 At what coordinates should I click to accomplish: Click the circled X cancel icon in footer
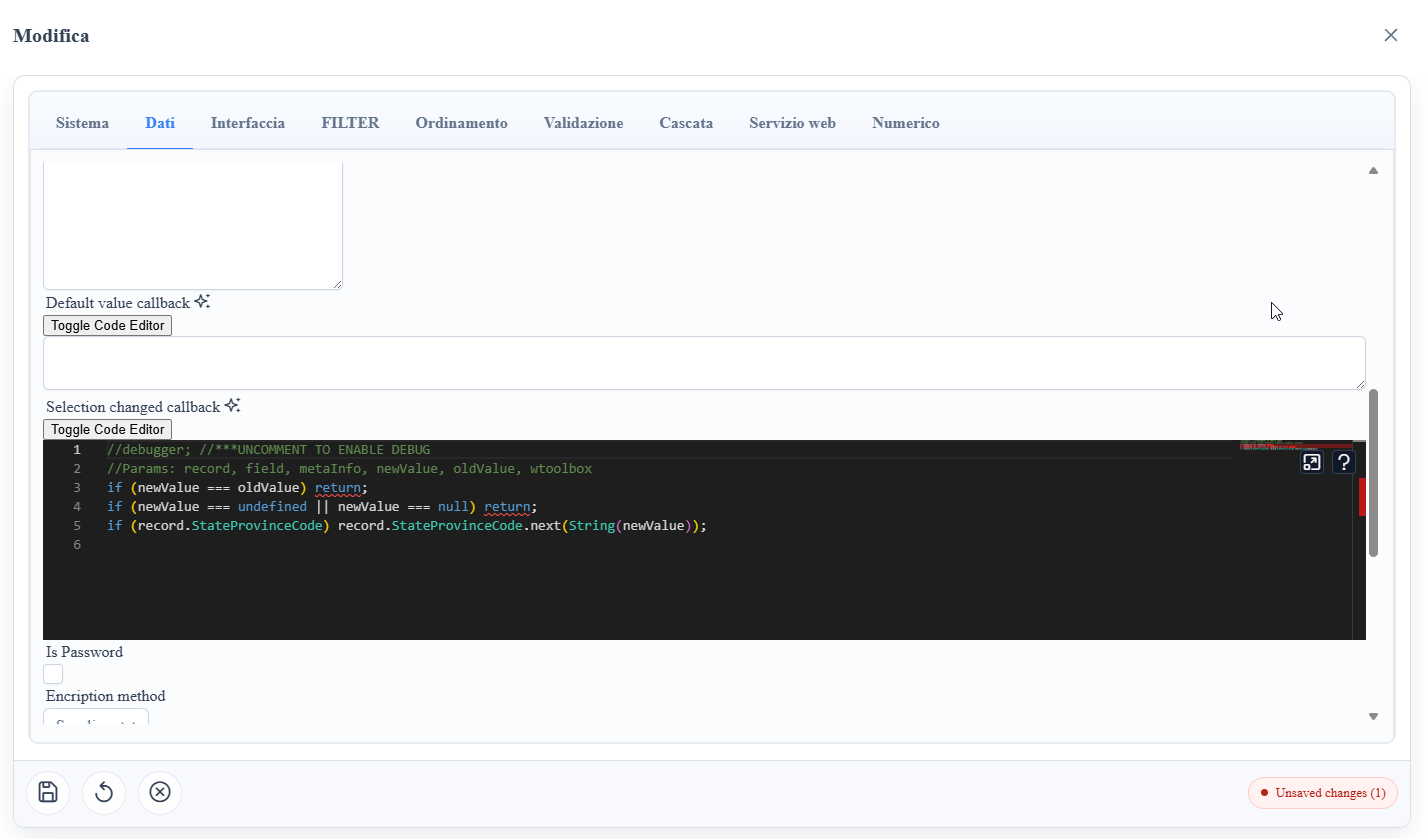click(x=160, y=793)
